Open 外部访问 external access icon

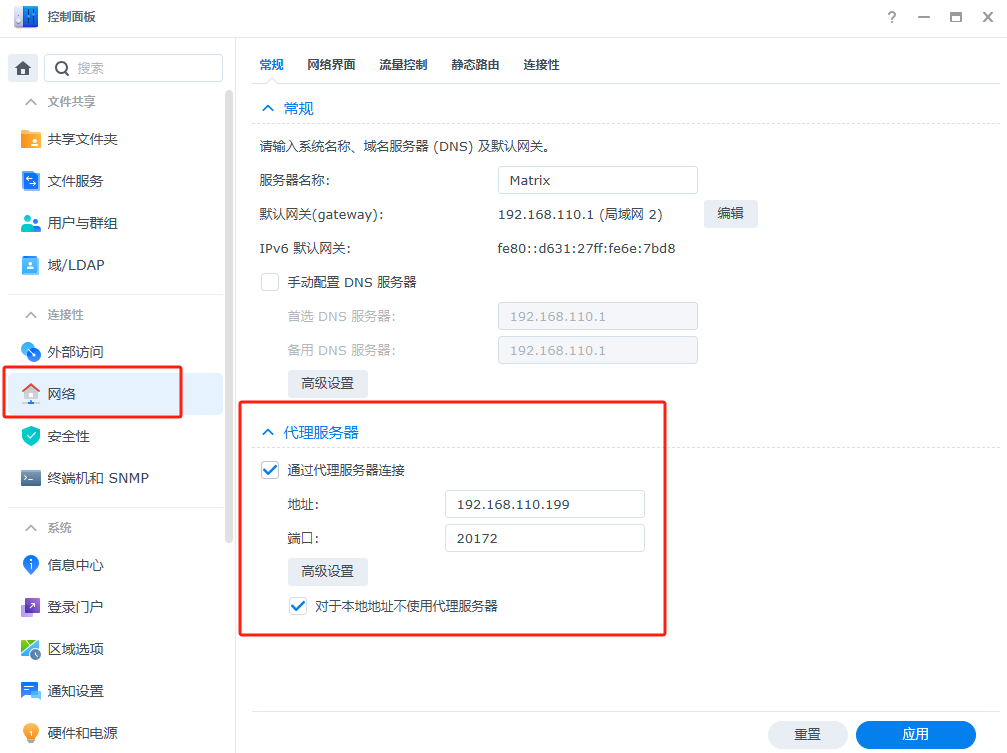click(x=31, y=352)
